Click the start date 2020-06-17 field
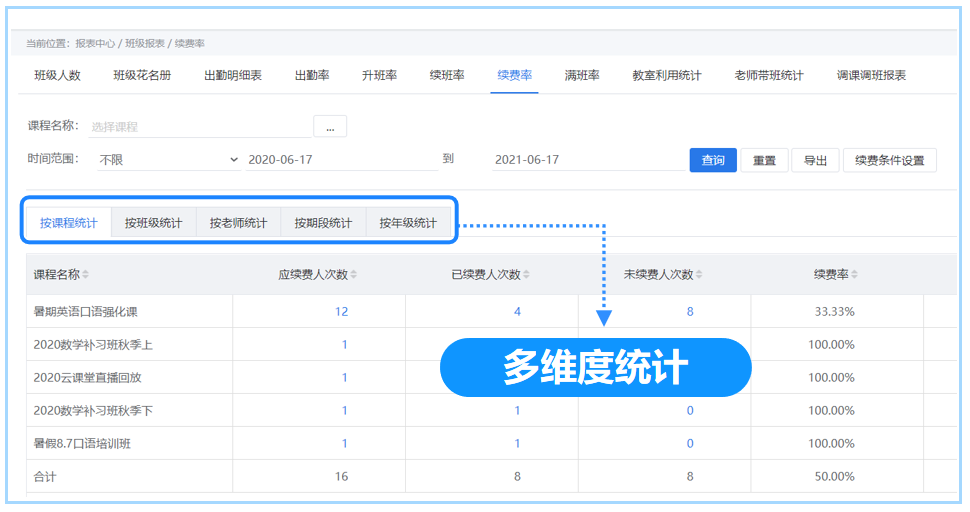This screenshot has width=970, height=512. pyautogui.click(x=340, y=160)
